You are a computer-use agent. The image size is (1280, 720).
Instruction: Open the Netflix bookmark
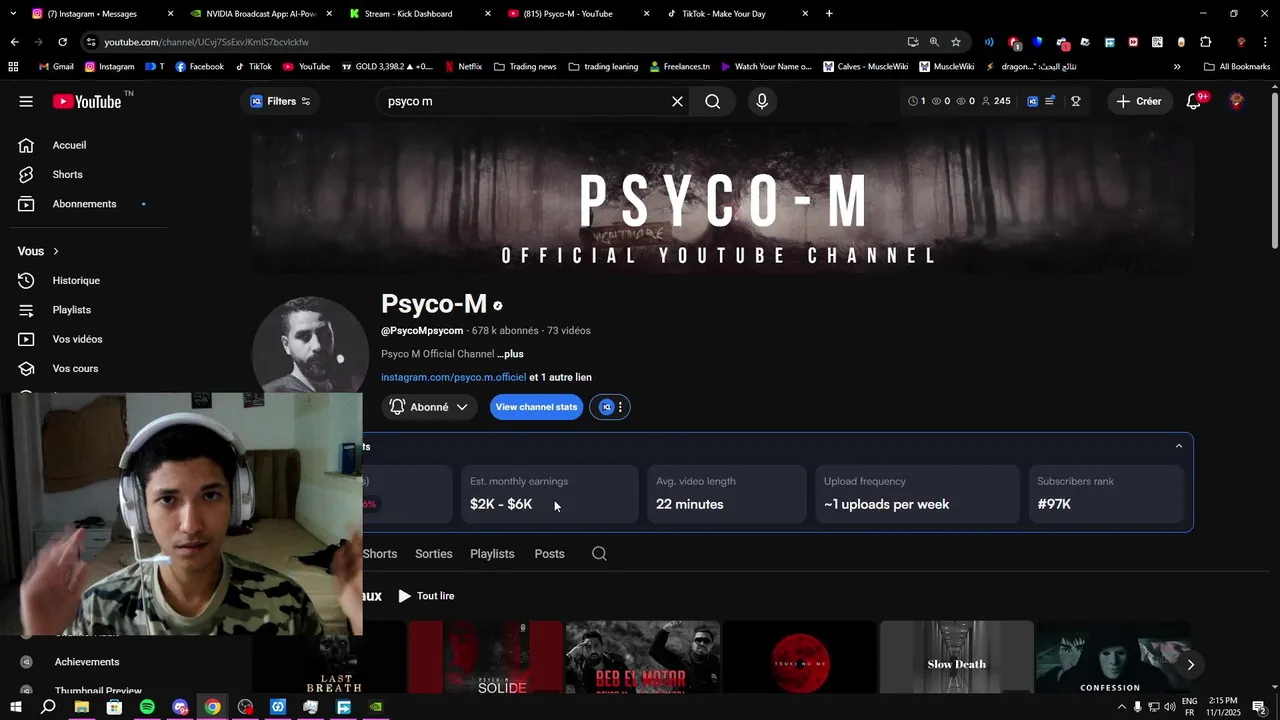pos(462,67)
